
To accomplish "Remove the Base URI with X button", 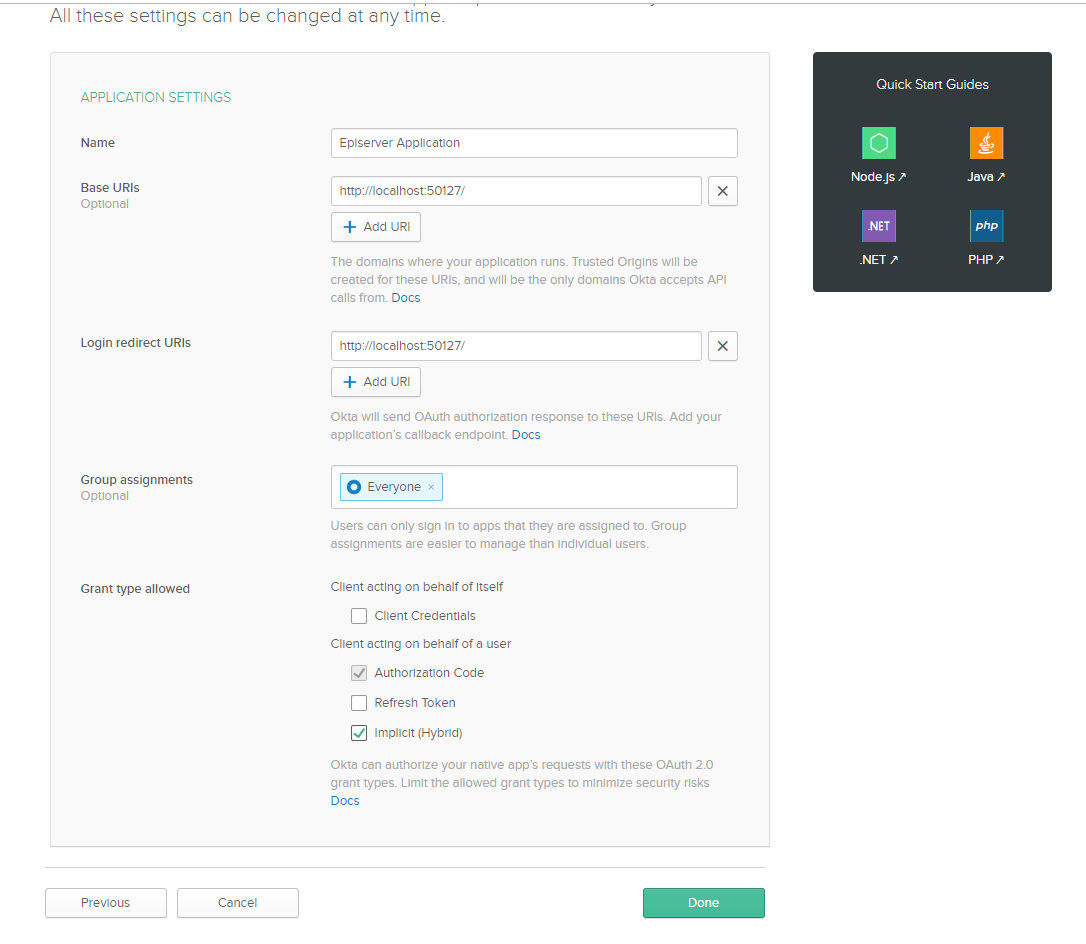I will point(722,191).
